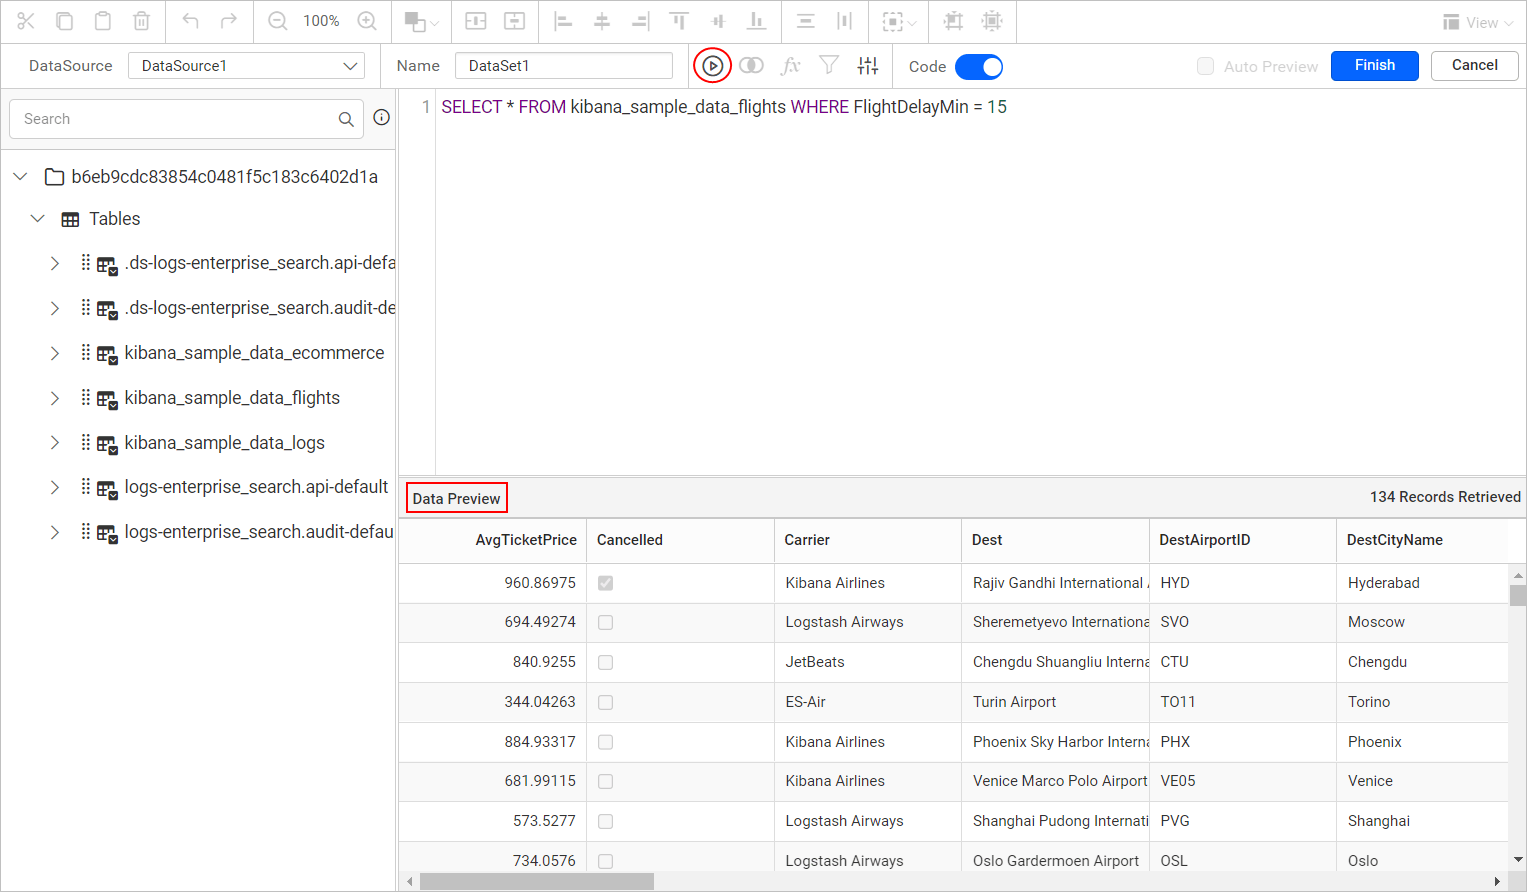
Task: Select kibana_sample_data_flights tree item
Action: coord(232,398)
